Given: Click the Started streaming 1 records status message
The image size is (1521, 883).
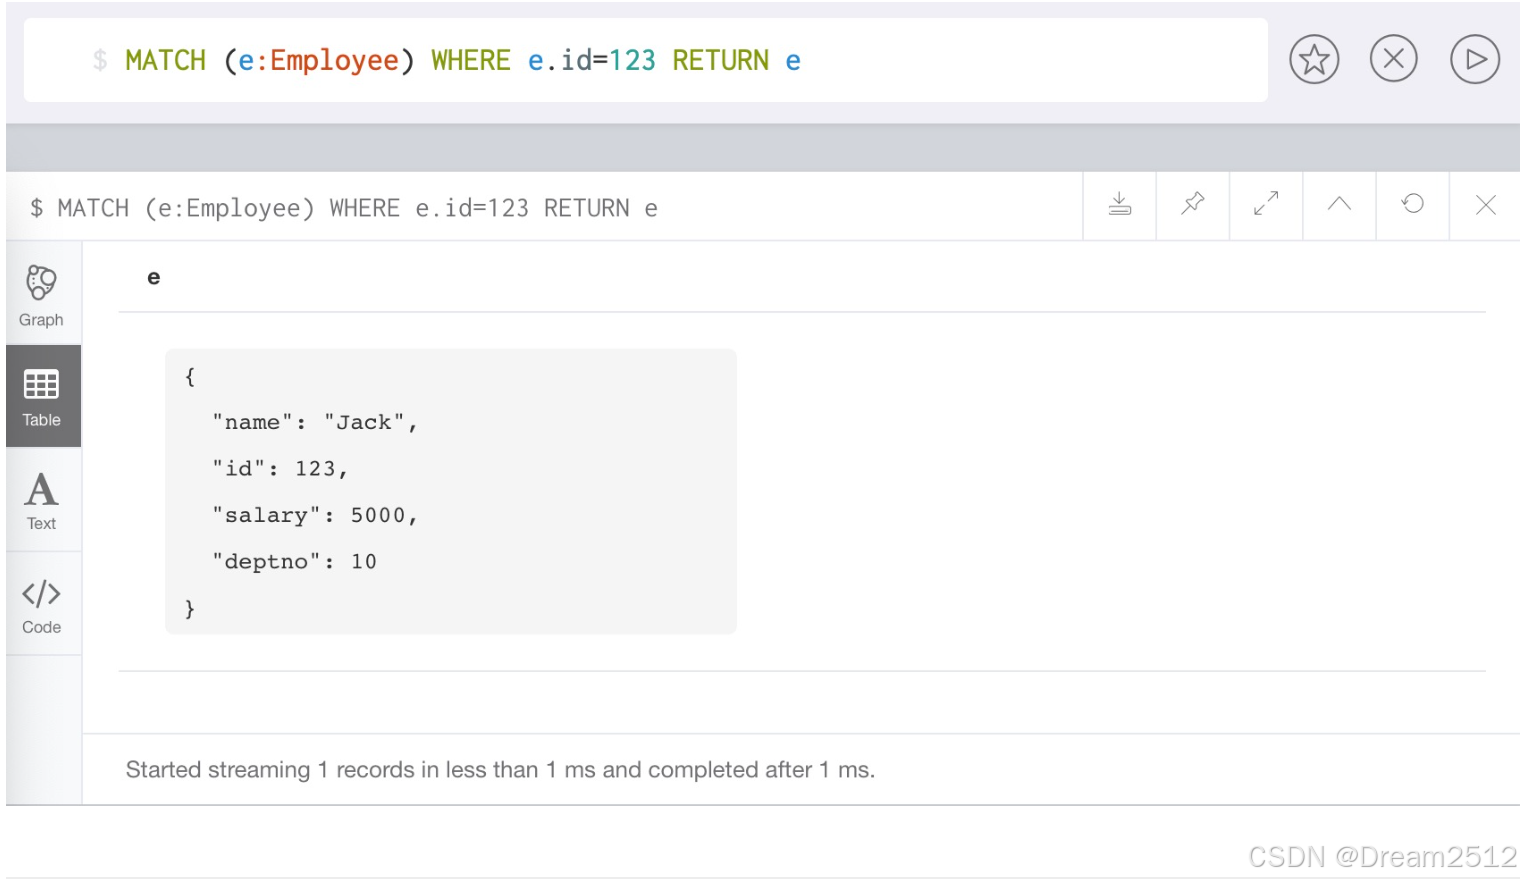Looking at the screenshot, I should (500, 770).
